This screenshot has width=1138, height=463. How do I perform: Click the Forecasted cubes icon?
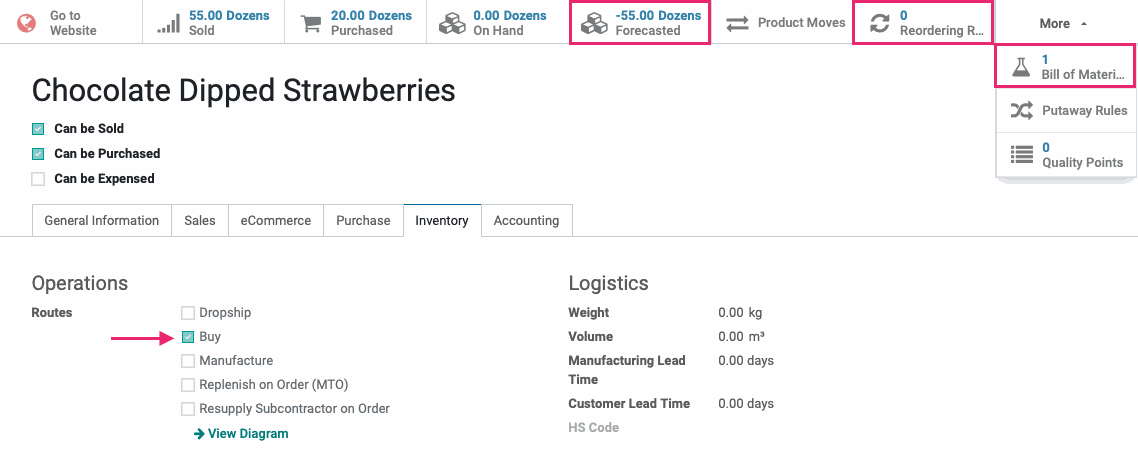coord(594,23)
